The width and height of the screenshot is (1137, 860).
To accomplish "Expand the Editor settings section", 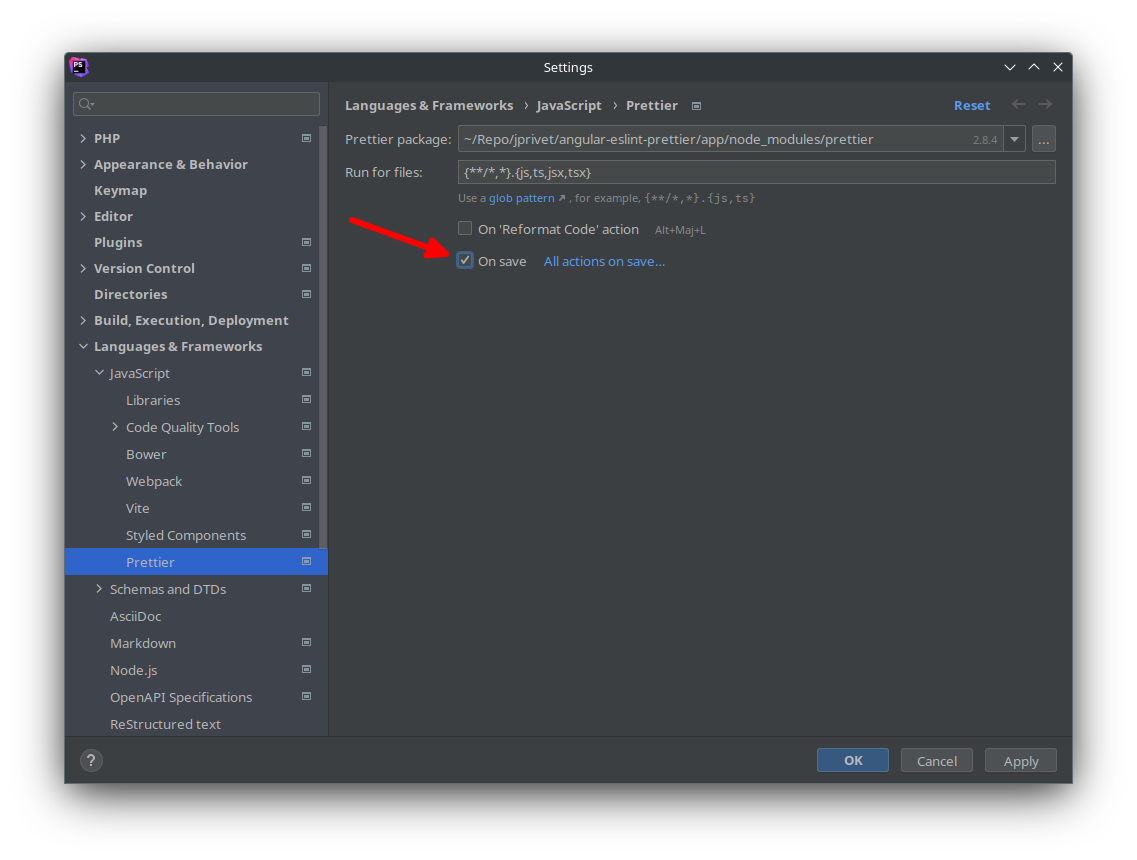I will [x=83, y=216].
